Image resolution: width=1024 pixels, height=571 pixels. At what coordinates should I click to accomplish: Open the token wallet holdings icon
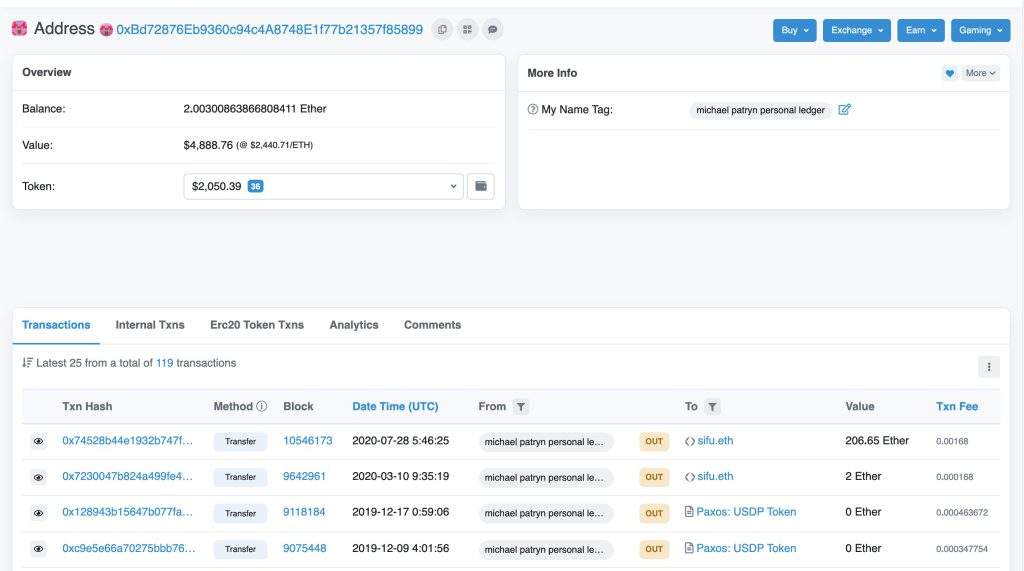pos(481,186)
